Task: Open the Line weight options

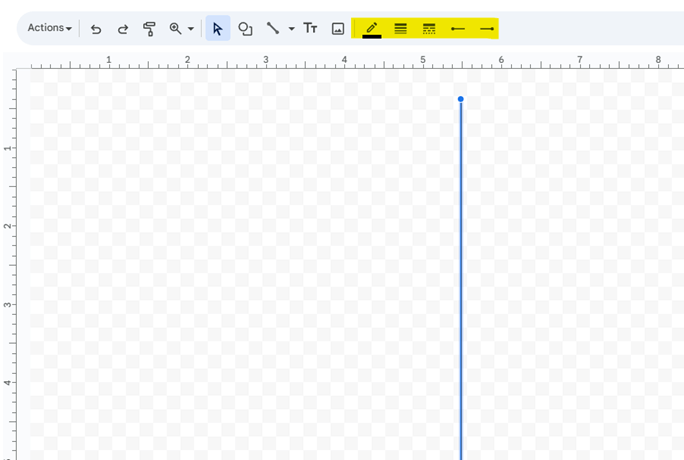Action: 400,29
